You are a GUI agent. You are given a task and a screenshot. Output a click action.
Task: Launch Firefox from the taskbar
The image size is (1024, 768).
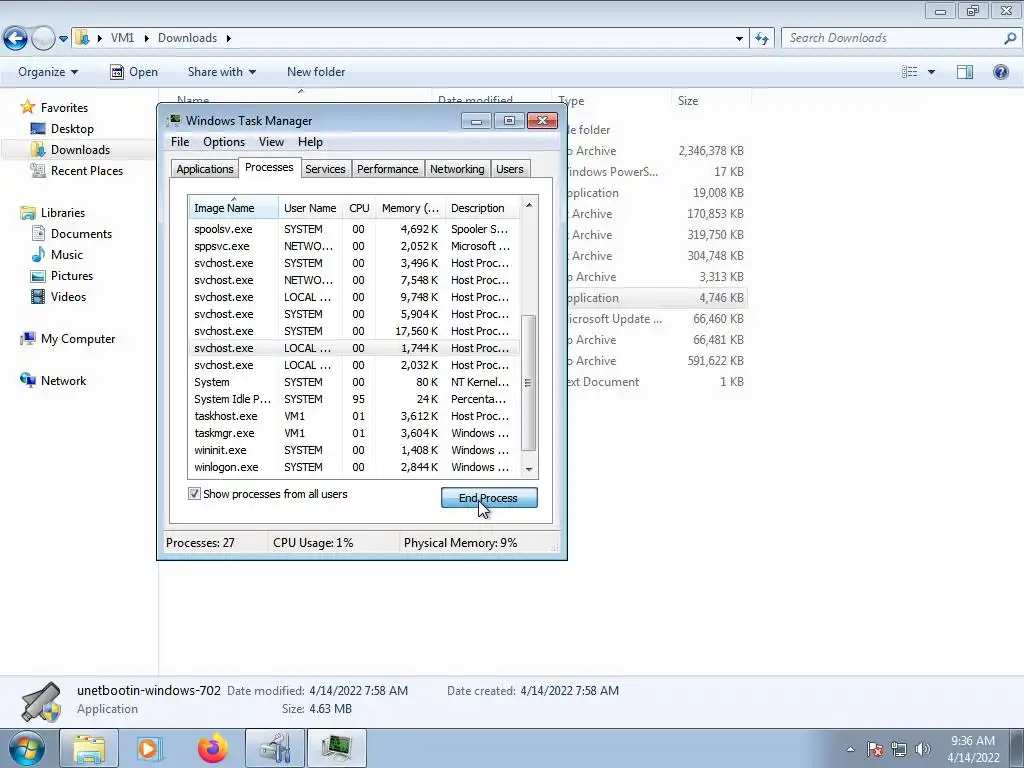coord(212,748)
